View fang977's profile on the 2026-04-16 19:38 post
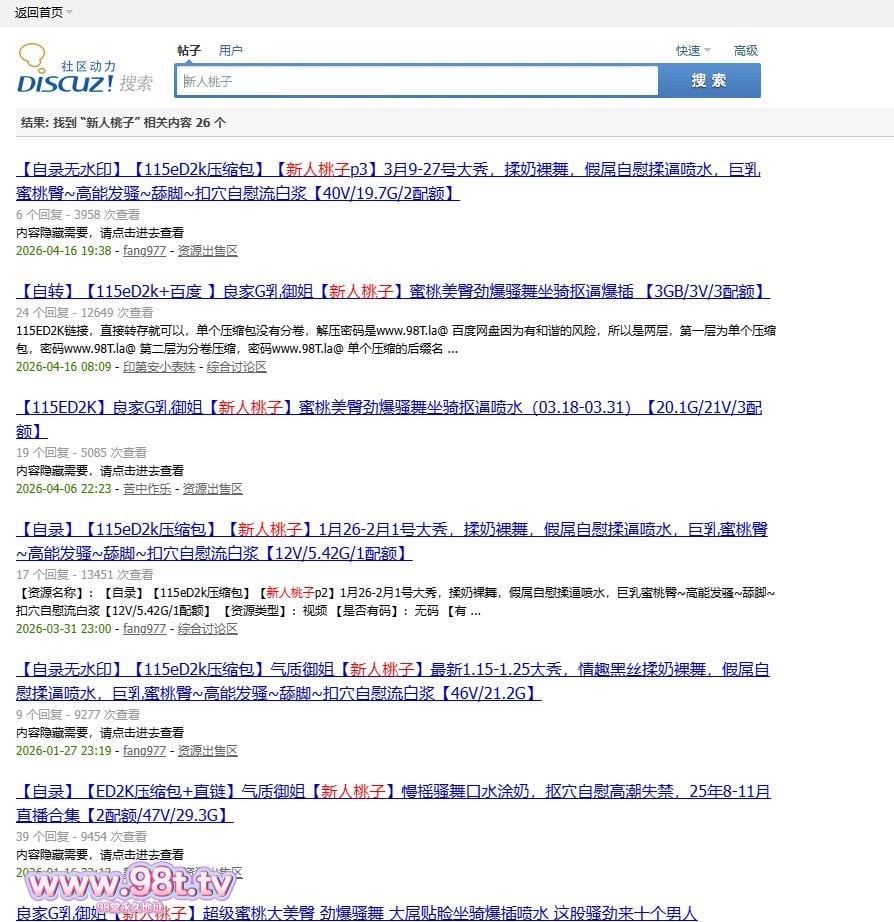The image size is (894, 922). (144, 251)
